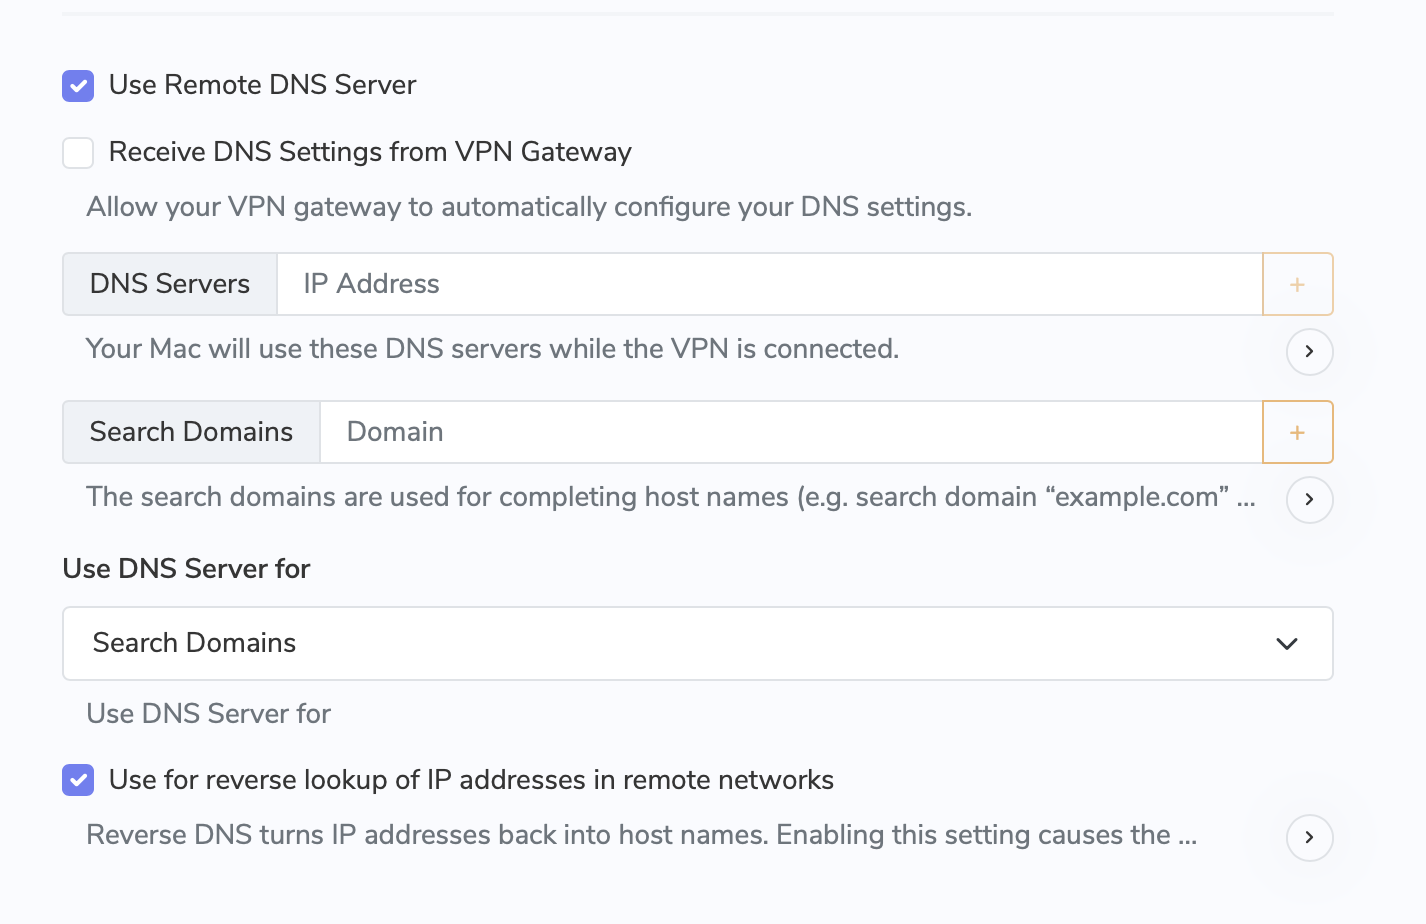Click the chevron beside the search domains help text

pos(1309,500)
